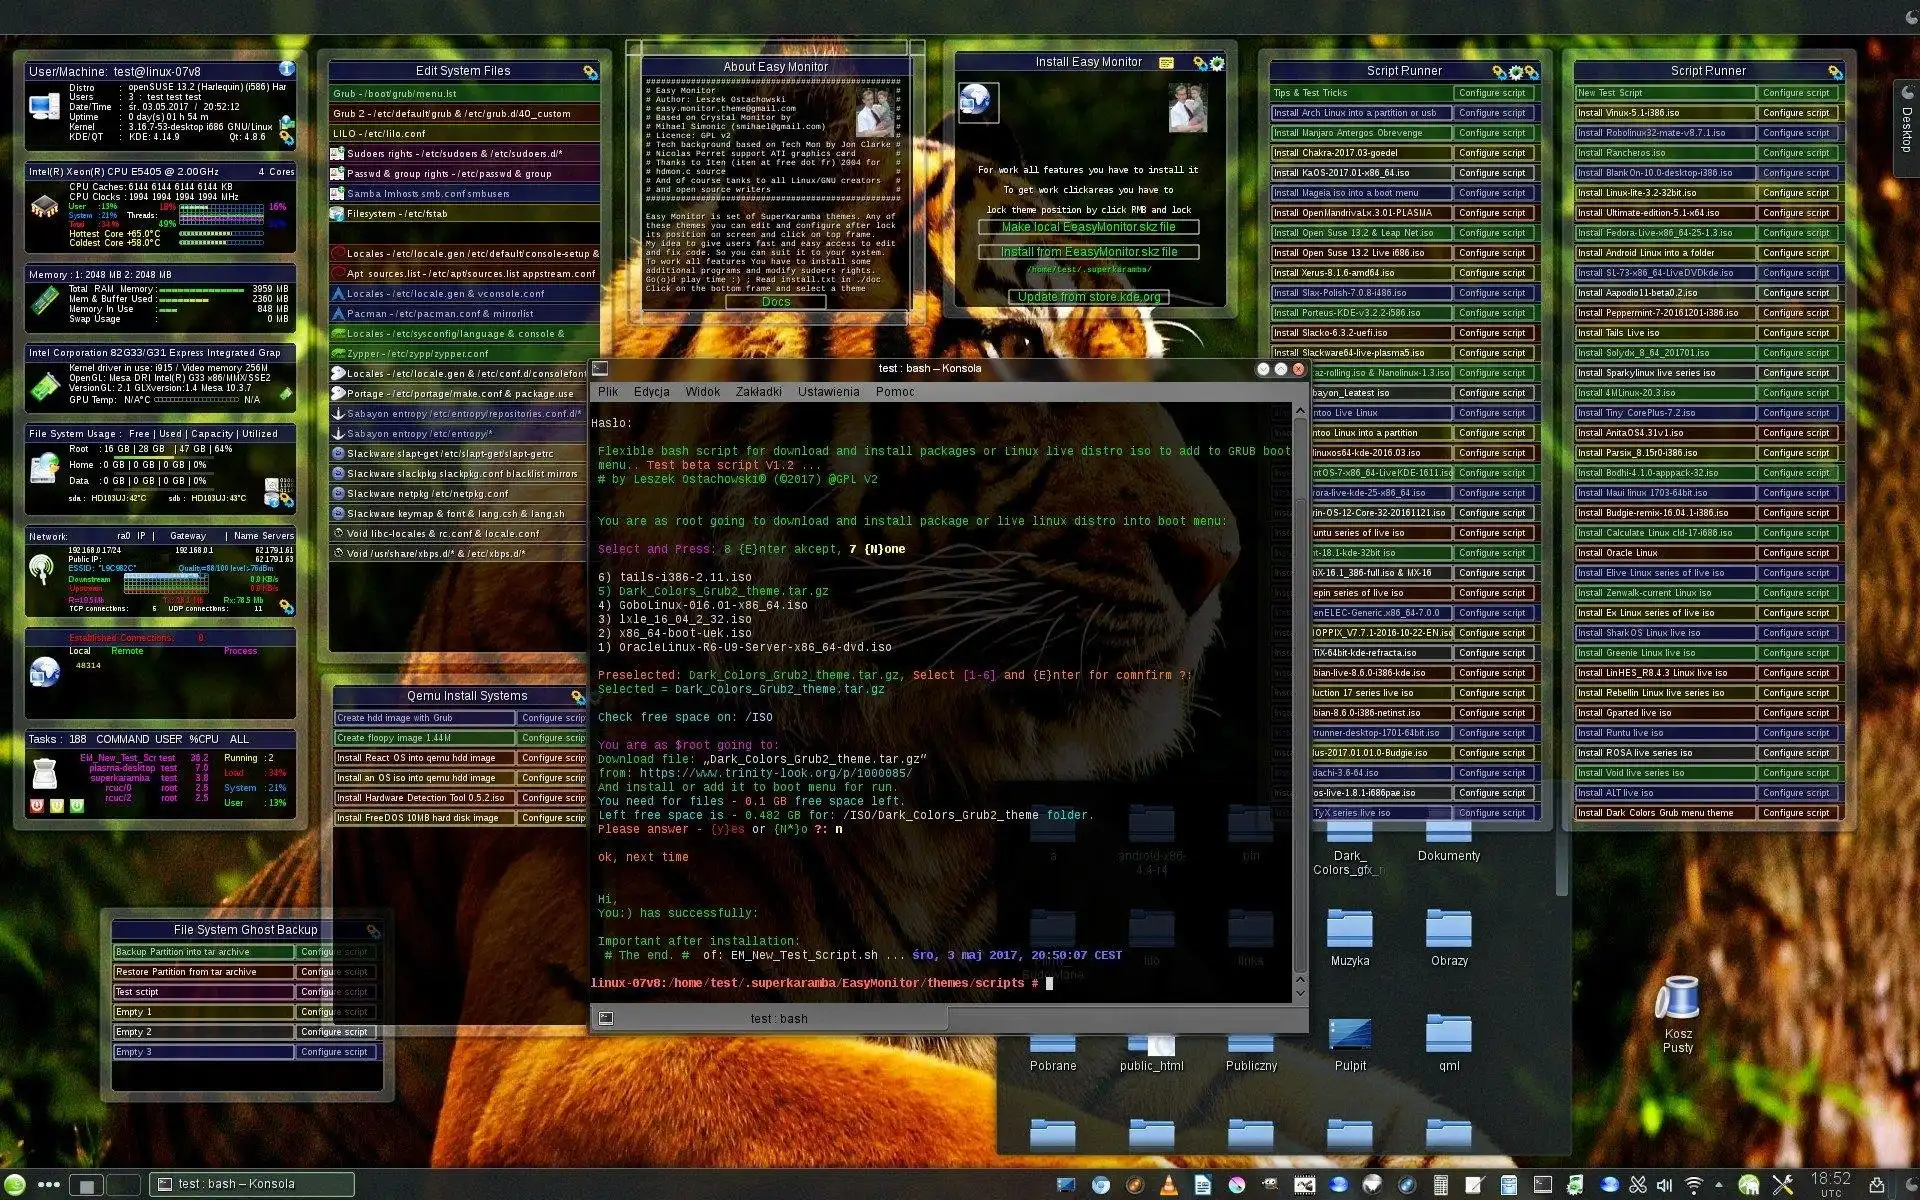Configure script for 'Empty 3' backup entry
Screen dimensions: 1920x1200
click(x=338, y=1052)
